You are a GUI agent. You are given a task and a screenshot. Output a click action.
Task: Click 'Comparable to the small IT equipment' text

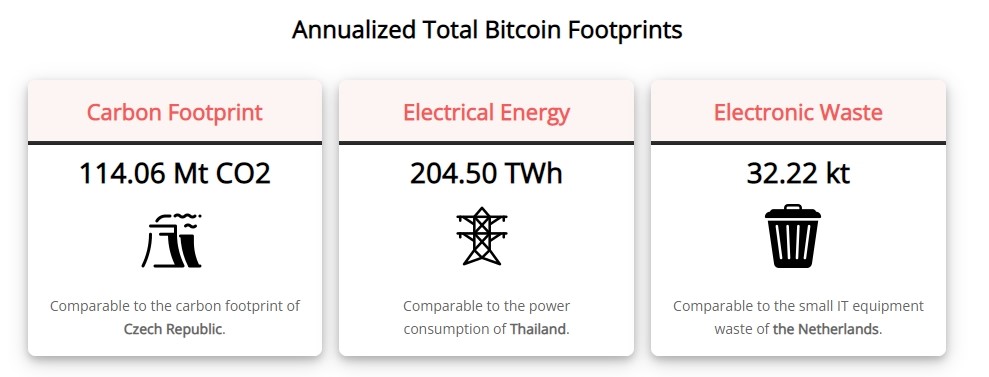(799, 306)
